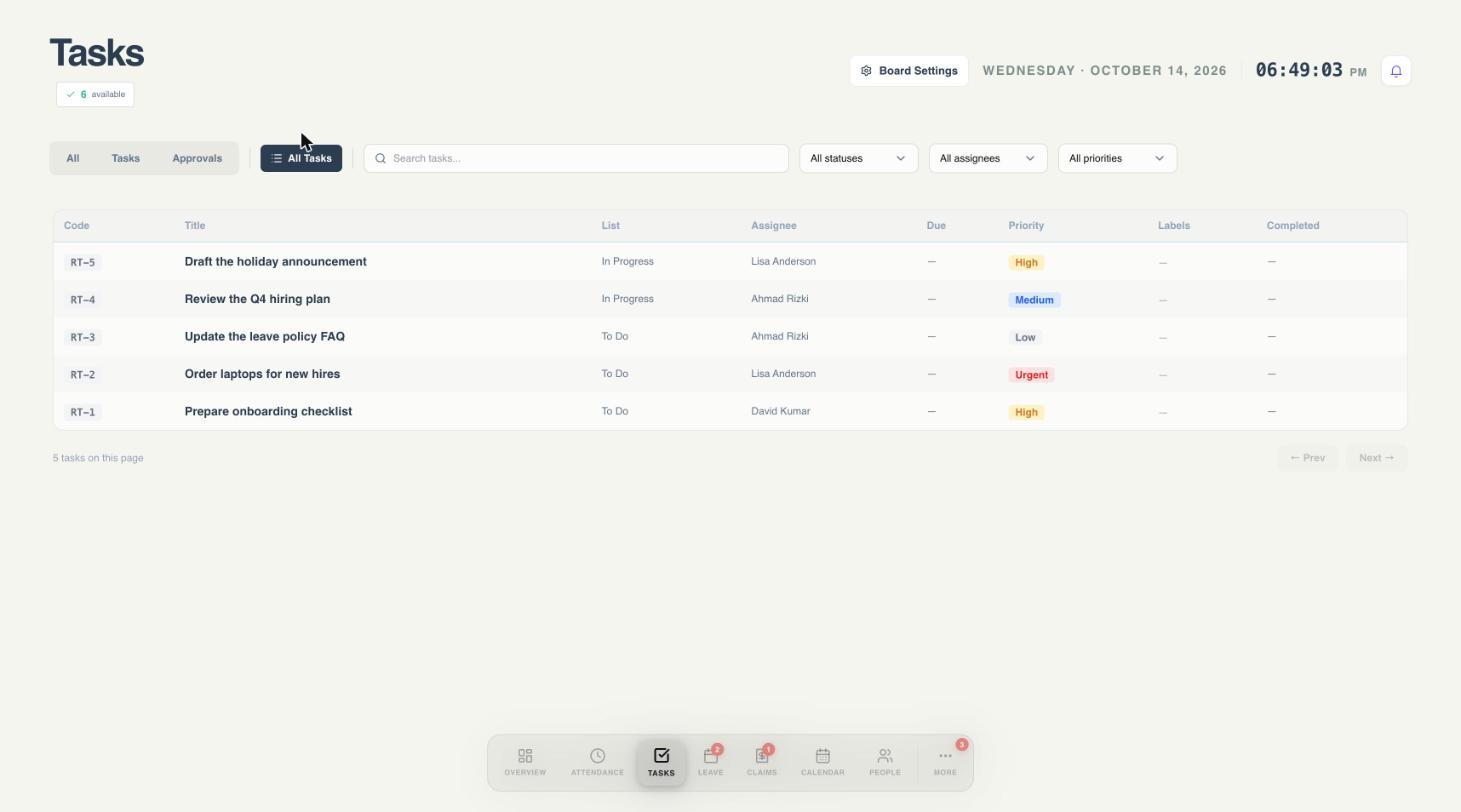Click the Completed column header
This screenshot has height=812, width=1461.
tap(1293, 226)
